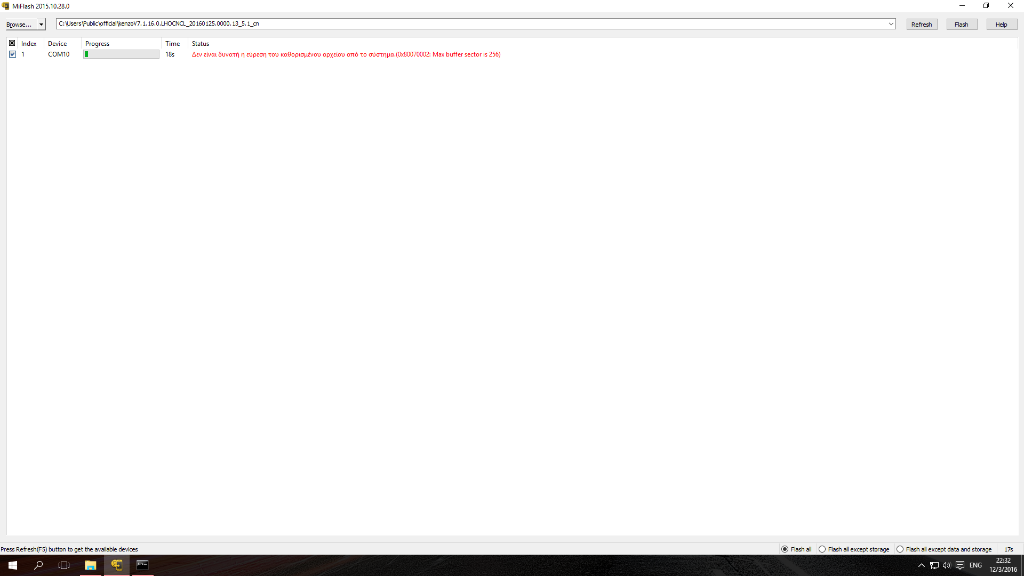The height and width of the screenshot is (576, 1024).
Task: Start flashing with the Flash button
Action: tap(961, 24)
